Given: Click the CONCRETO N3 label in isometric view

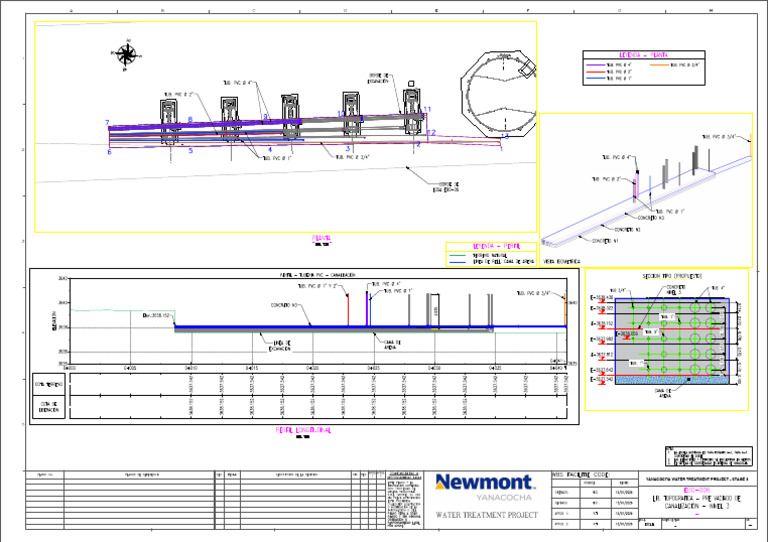Looking at the screenshot, I should point(651,217).
